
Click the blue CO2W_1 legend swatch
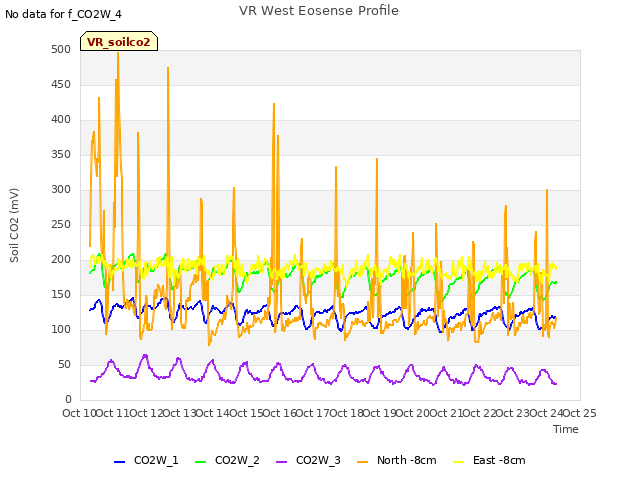point(119,462)
